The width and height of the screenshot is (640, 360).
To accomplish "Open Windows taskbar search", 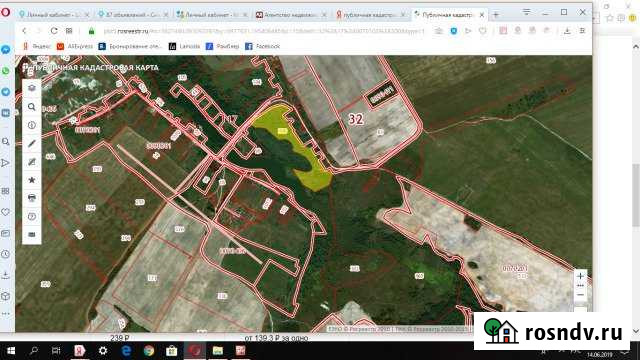I will click(x=34, y=351).
